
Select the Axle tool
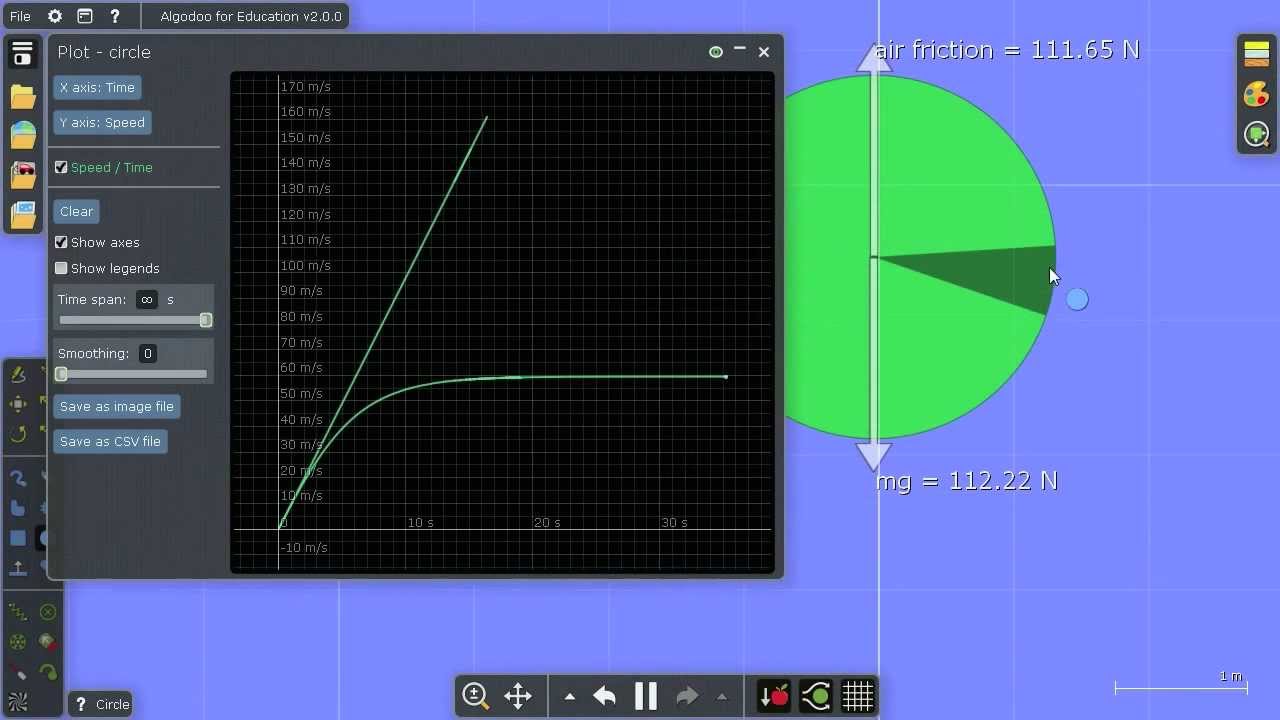click(x=18, y=642)
